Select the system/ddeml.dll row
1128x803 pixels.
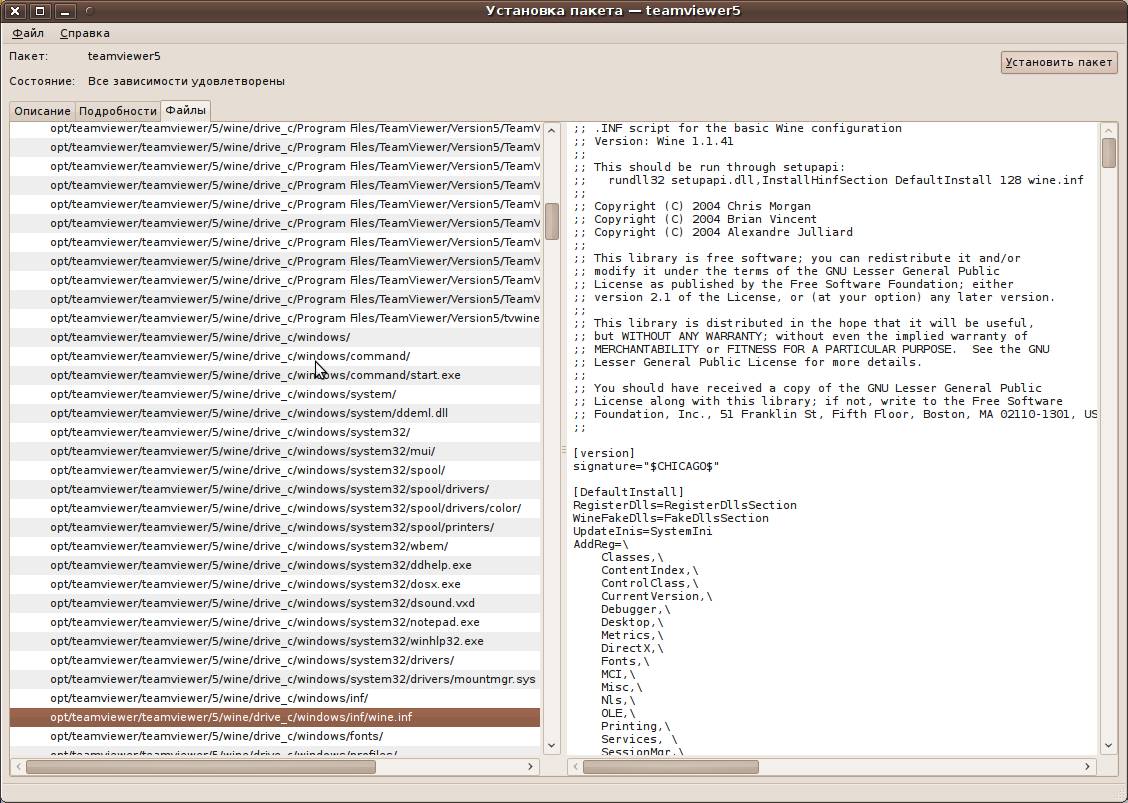point(275,413)
